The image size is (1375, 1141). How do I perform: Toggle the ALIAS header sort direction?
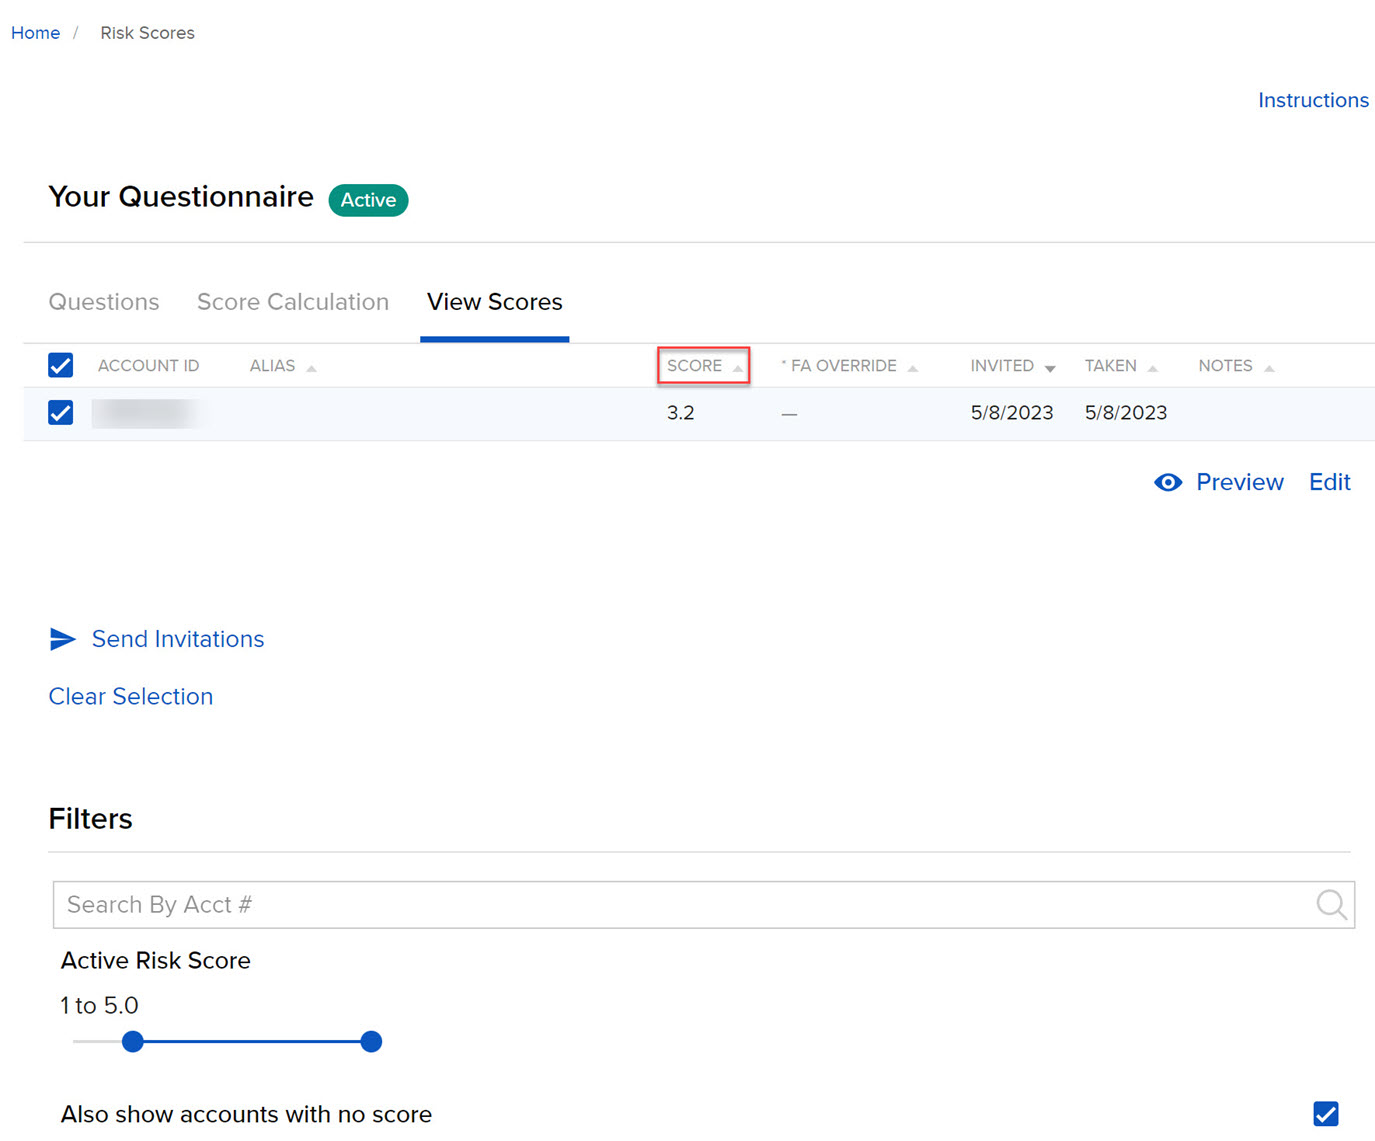312,366
